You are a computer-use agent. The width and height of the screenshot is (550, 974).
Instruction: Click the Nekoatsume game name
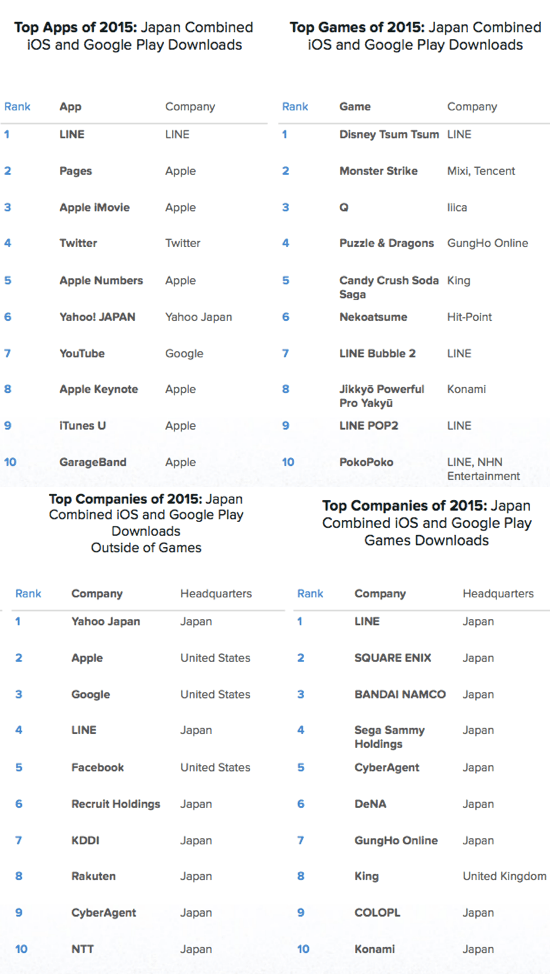pos(373,317)
